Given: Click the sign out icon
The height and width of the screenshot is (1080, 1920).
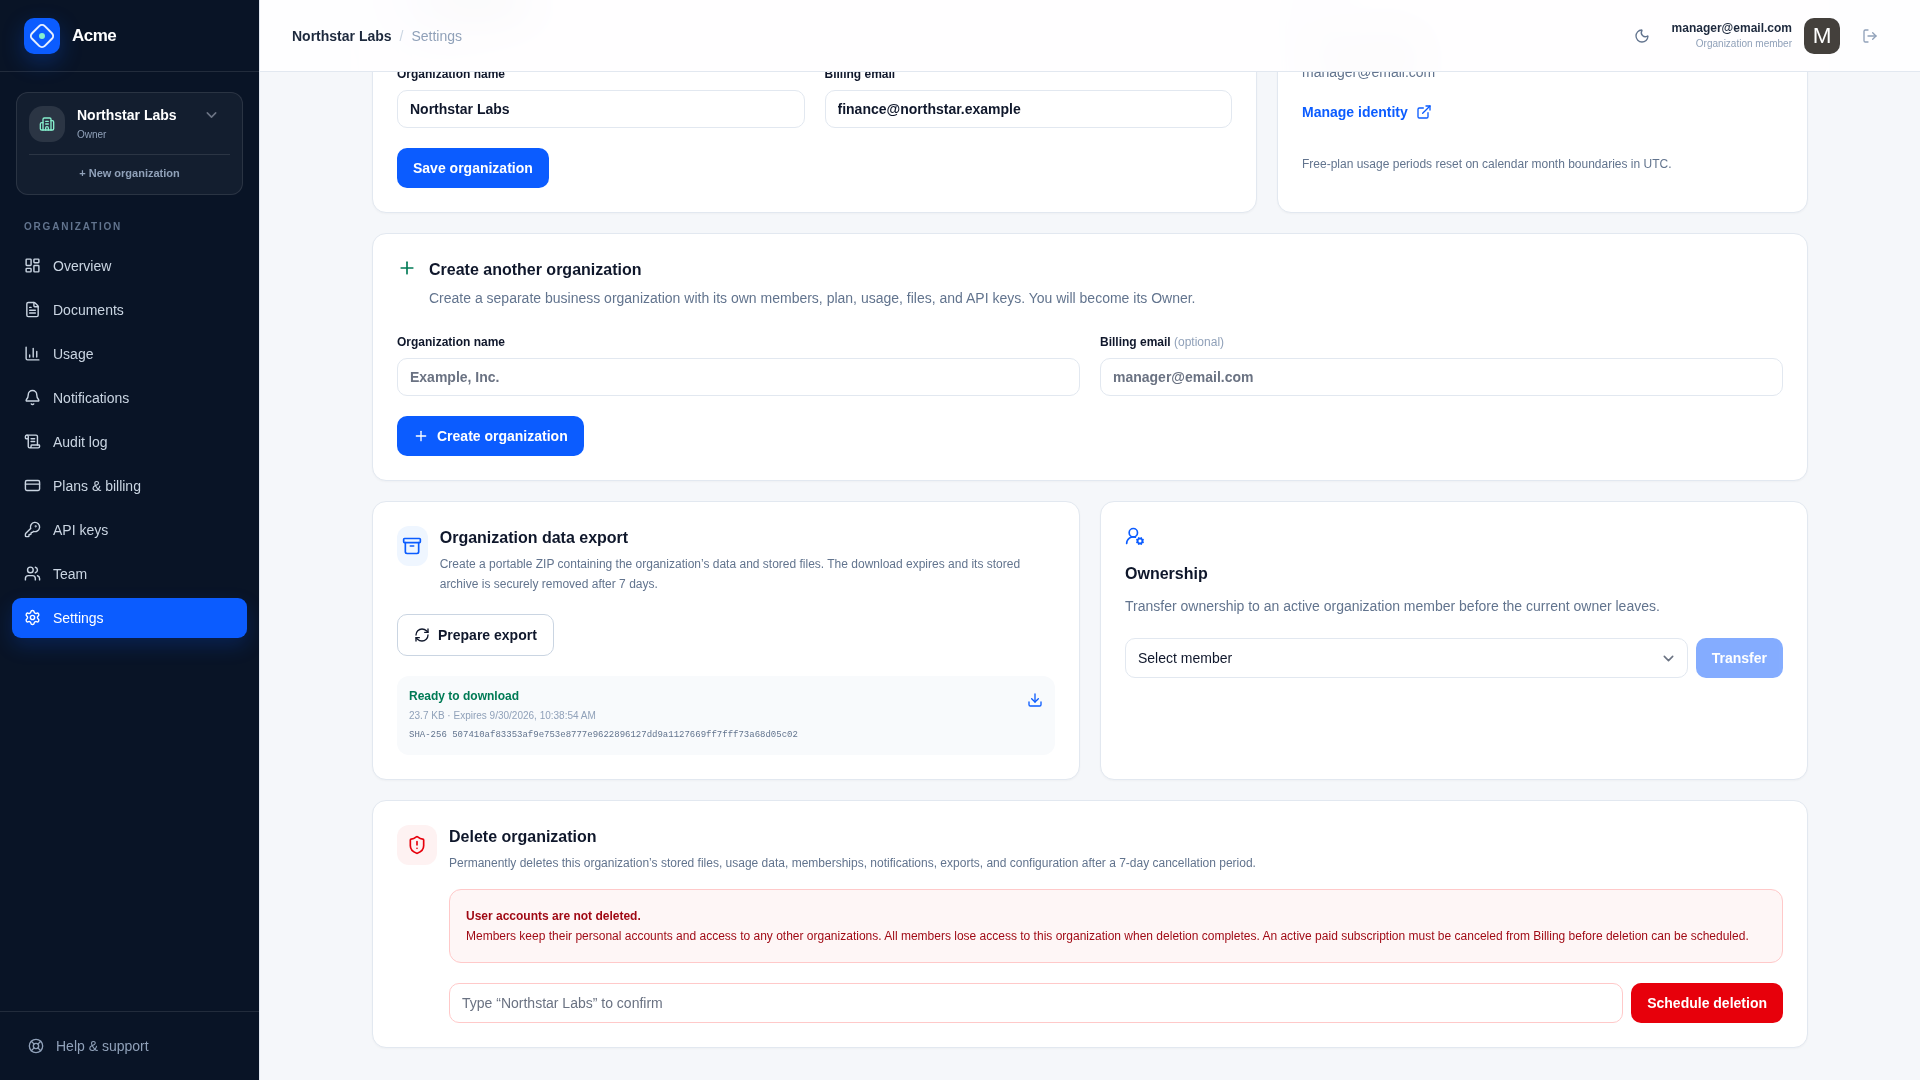Looking at the screenshot, I should coord(1870,36).
